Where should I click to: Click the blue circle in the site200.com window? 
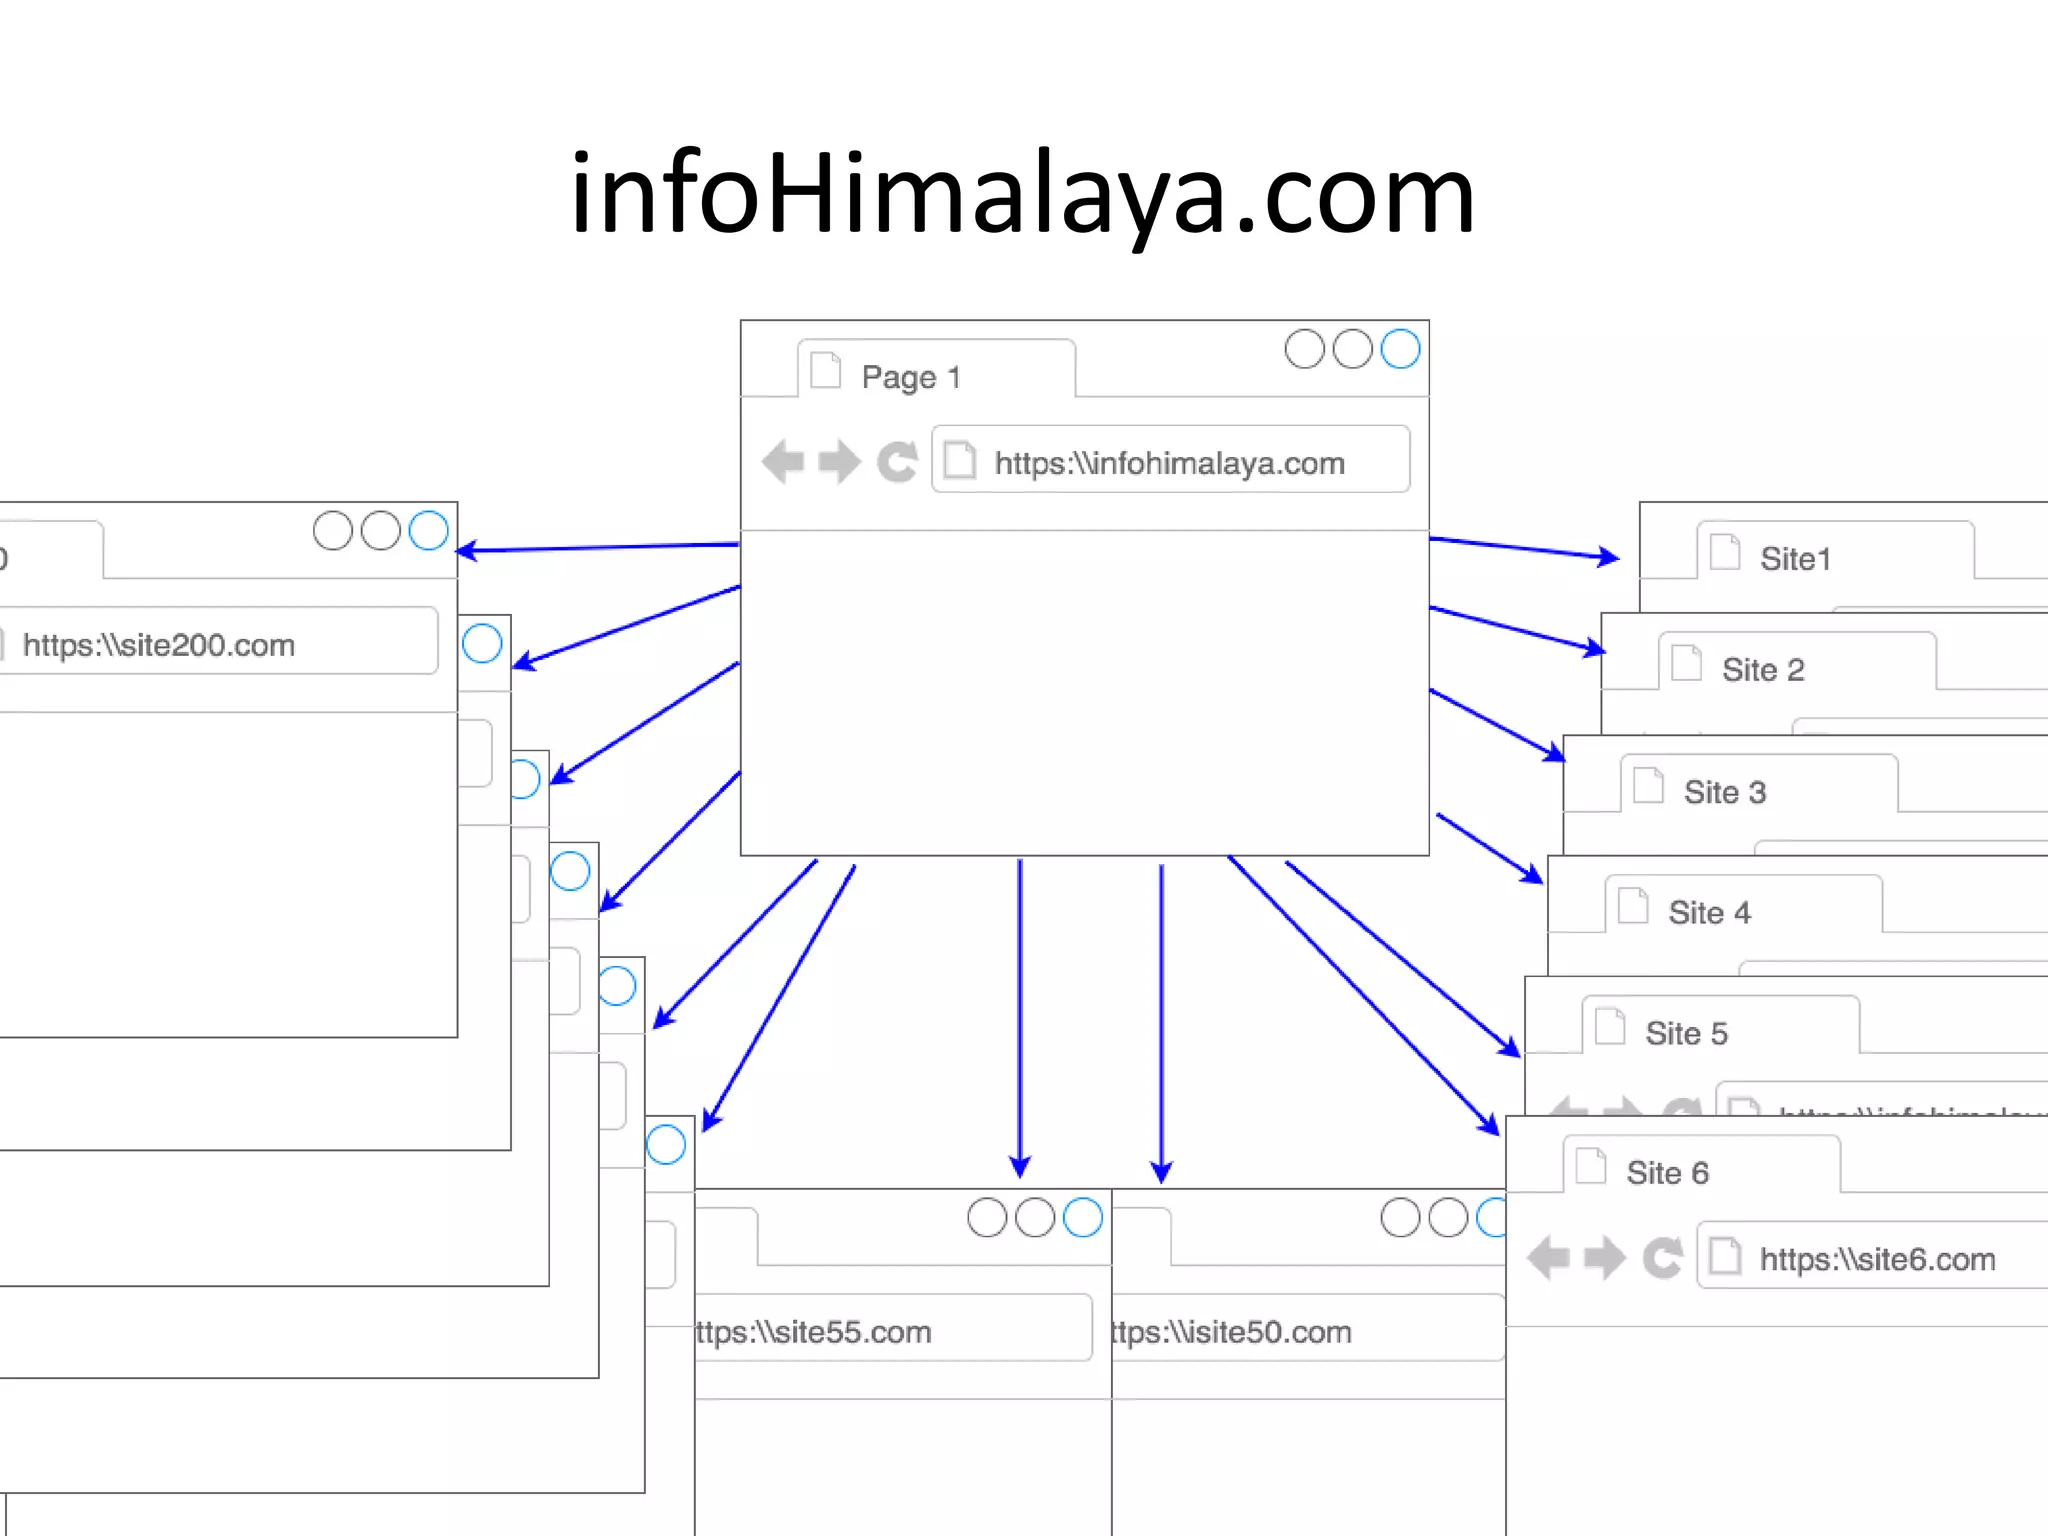[x=429, y=531]
